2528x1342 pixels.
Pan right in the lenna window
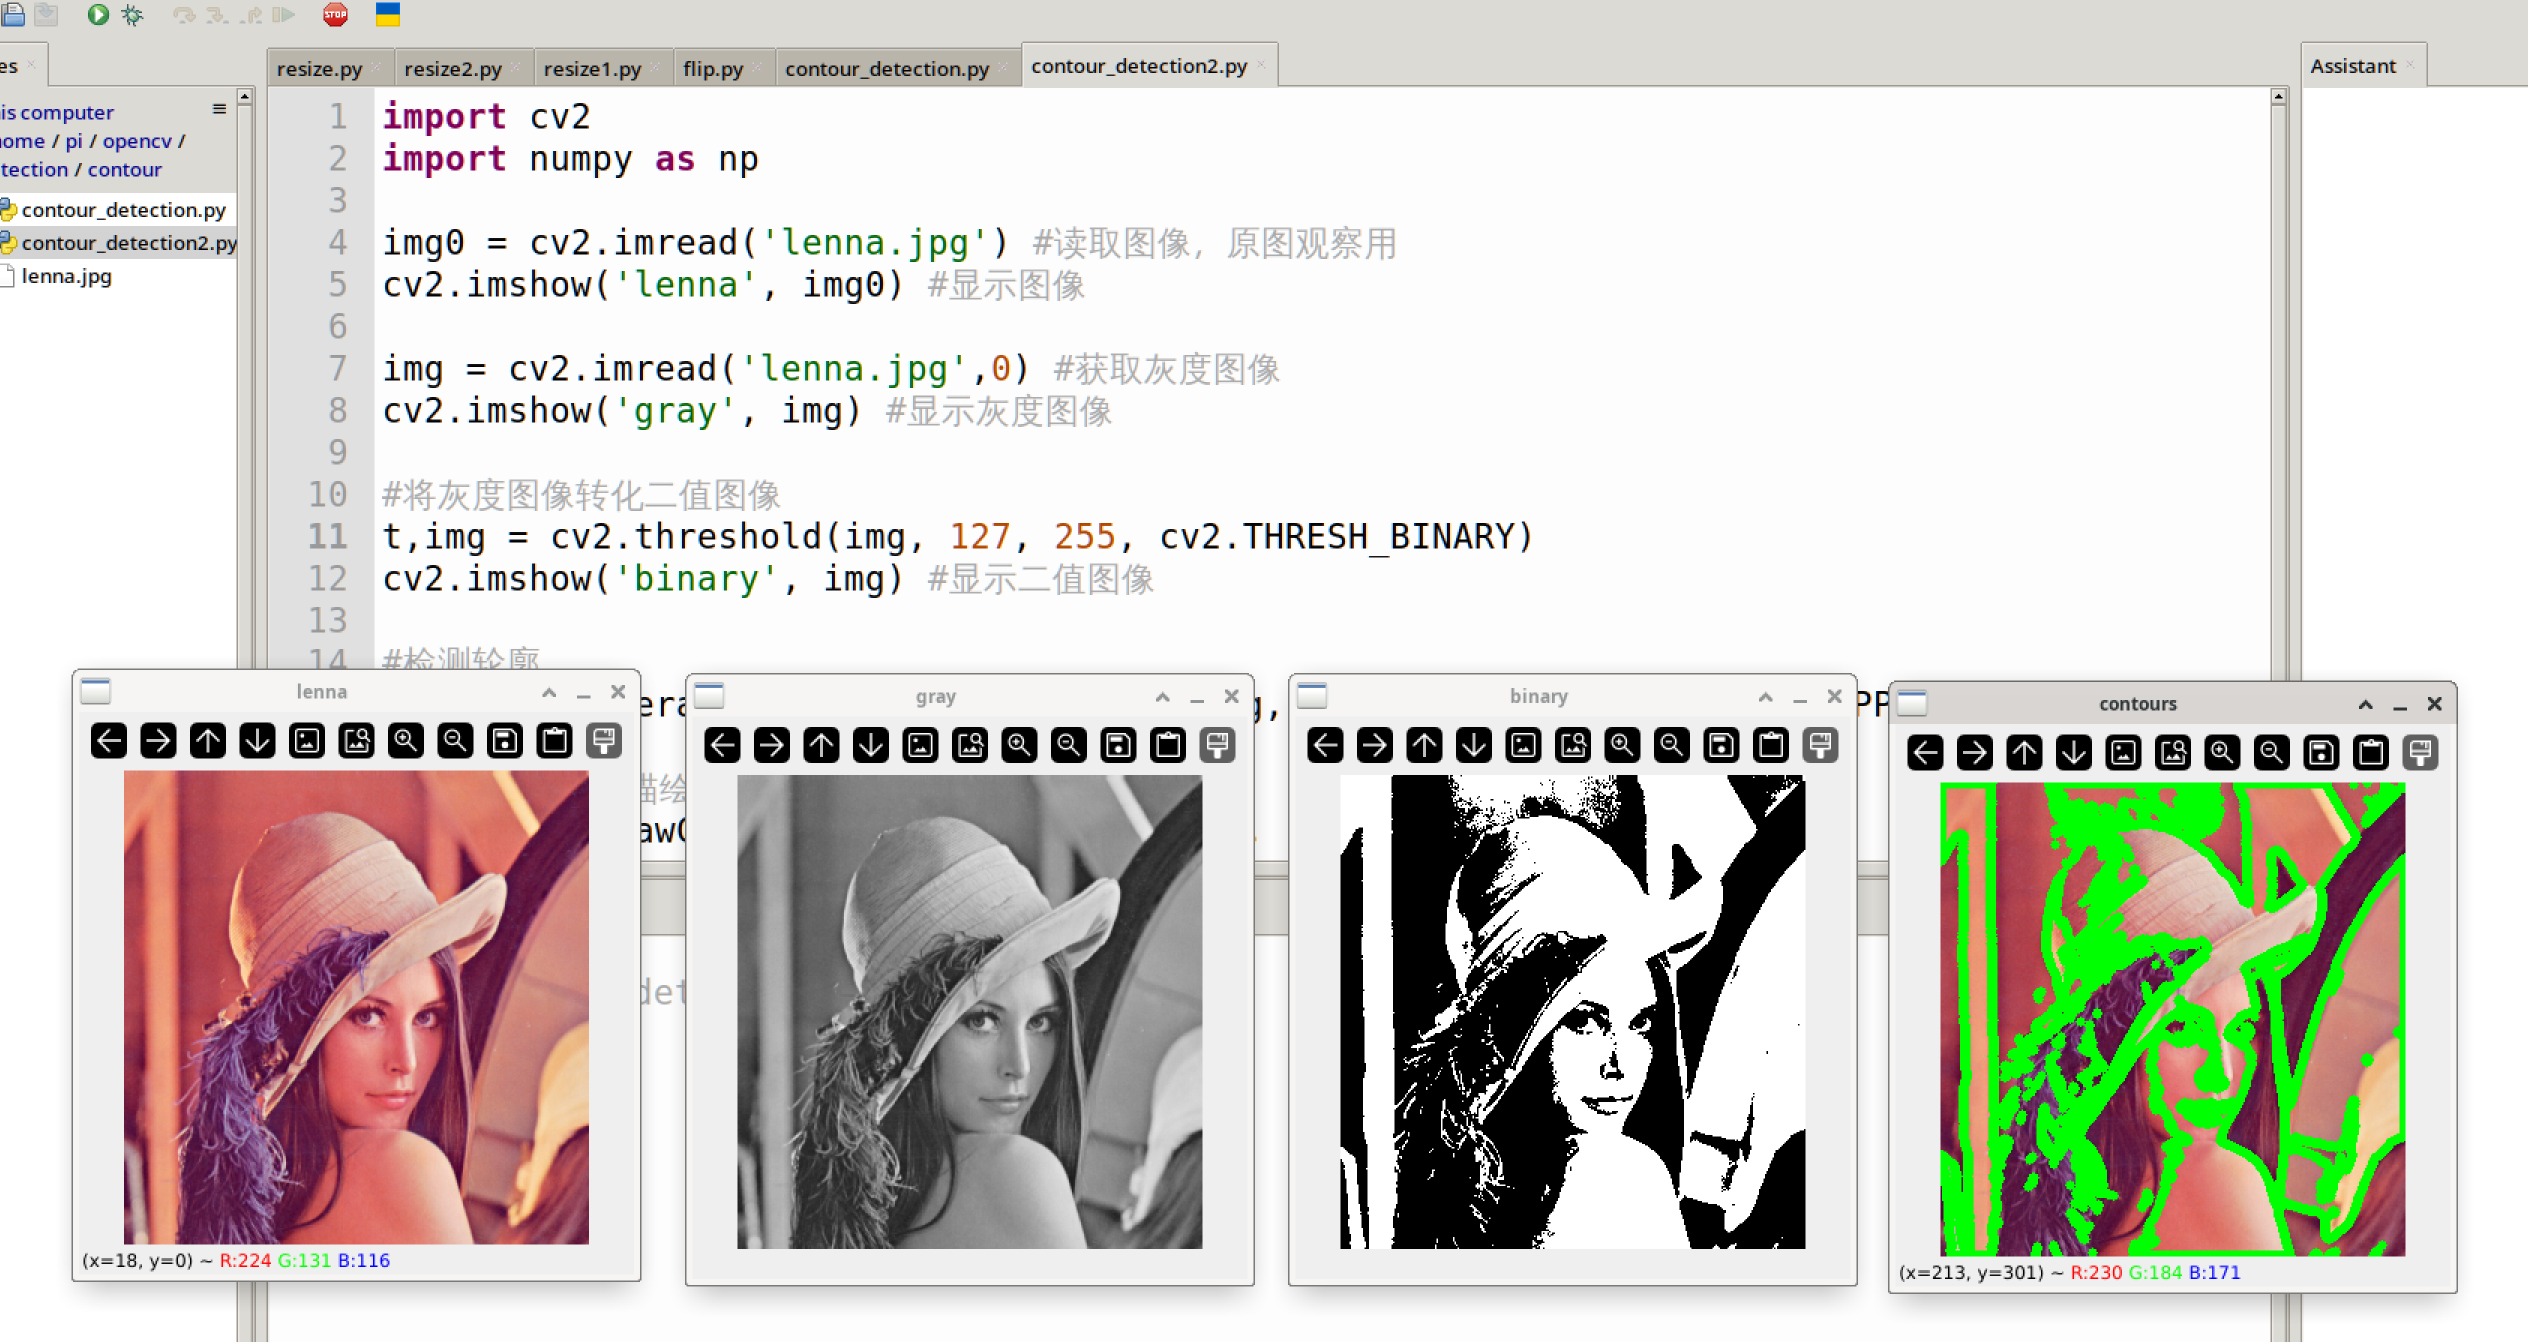158,741
